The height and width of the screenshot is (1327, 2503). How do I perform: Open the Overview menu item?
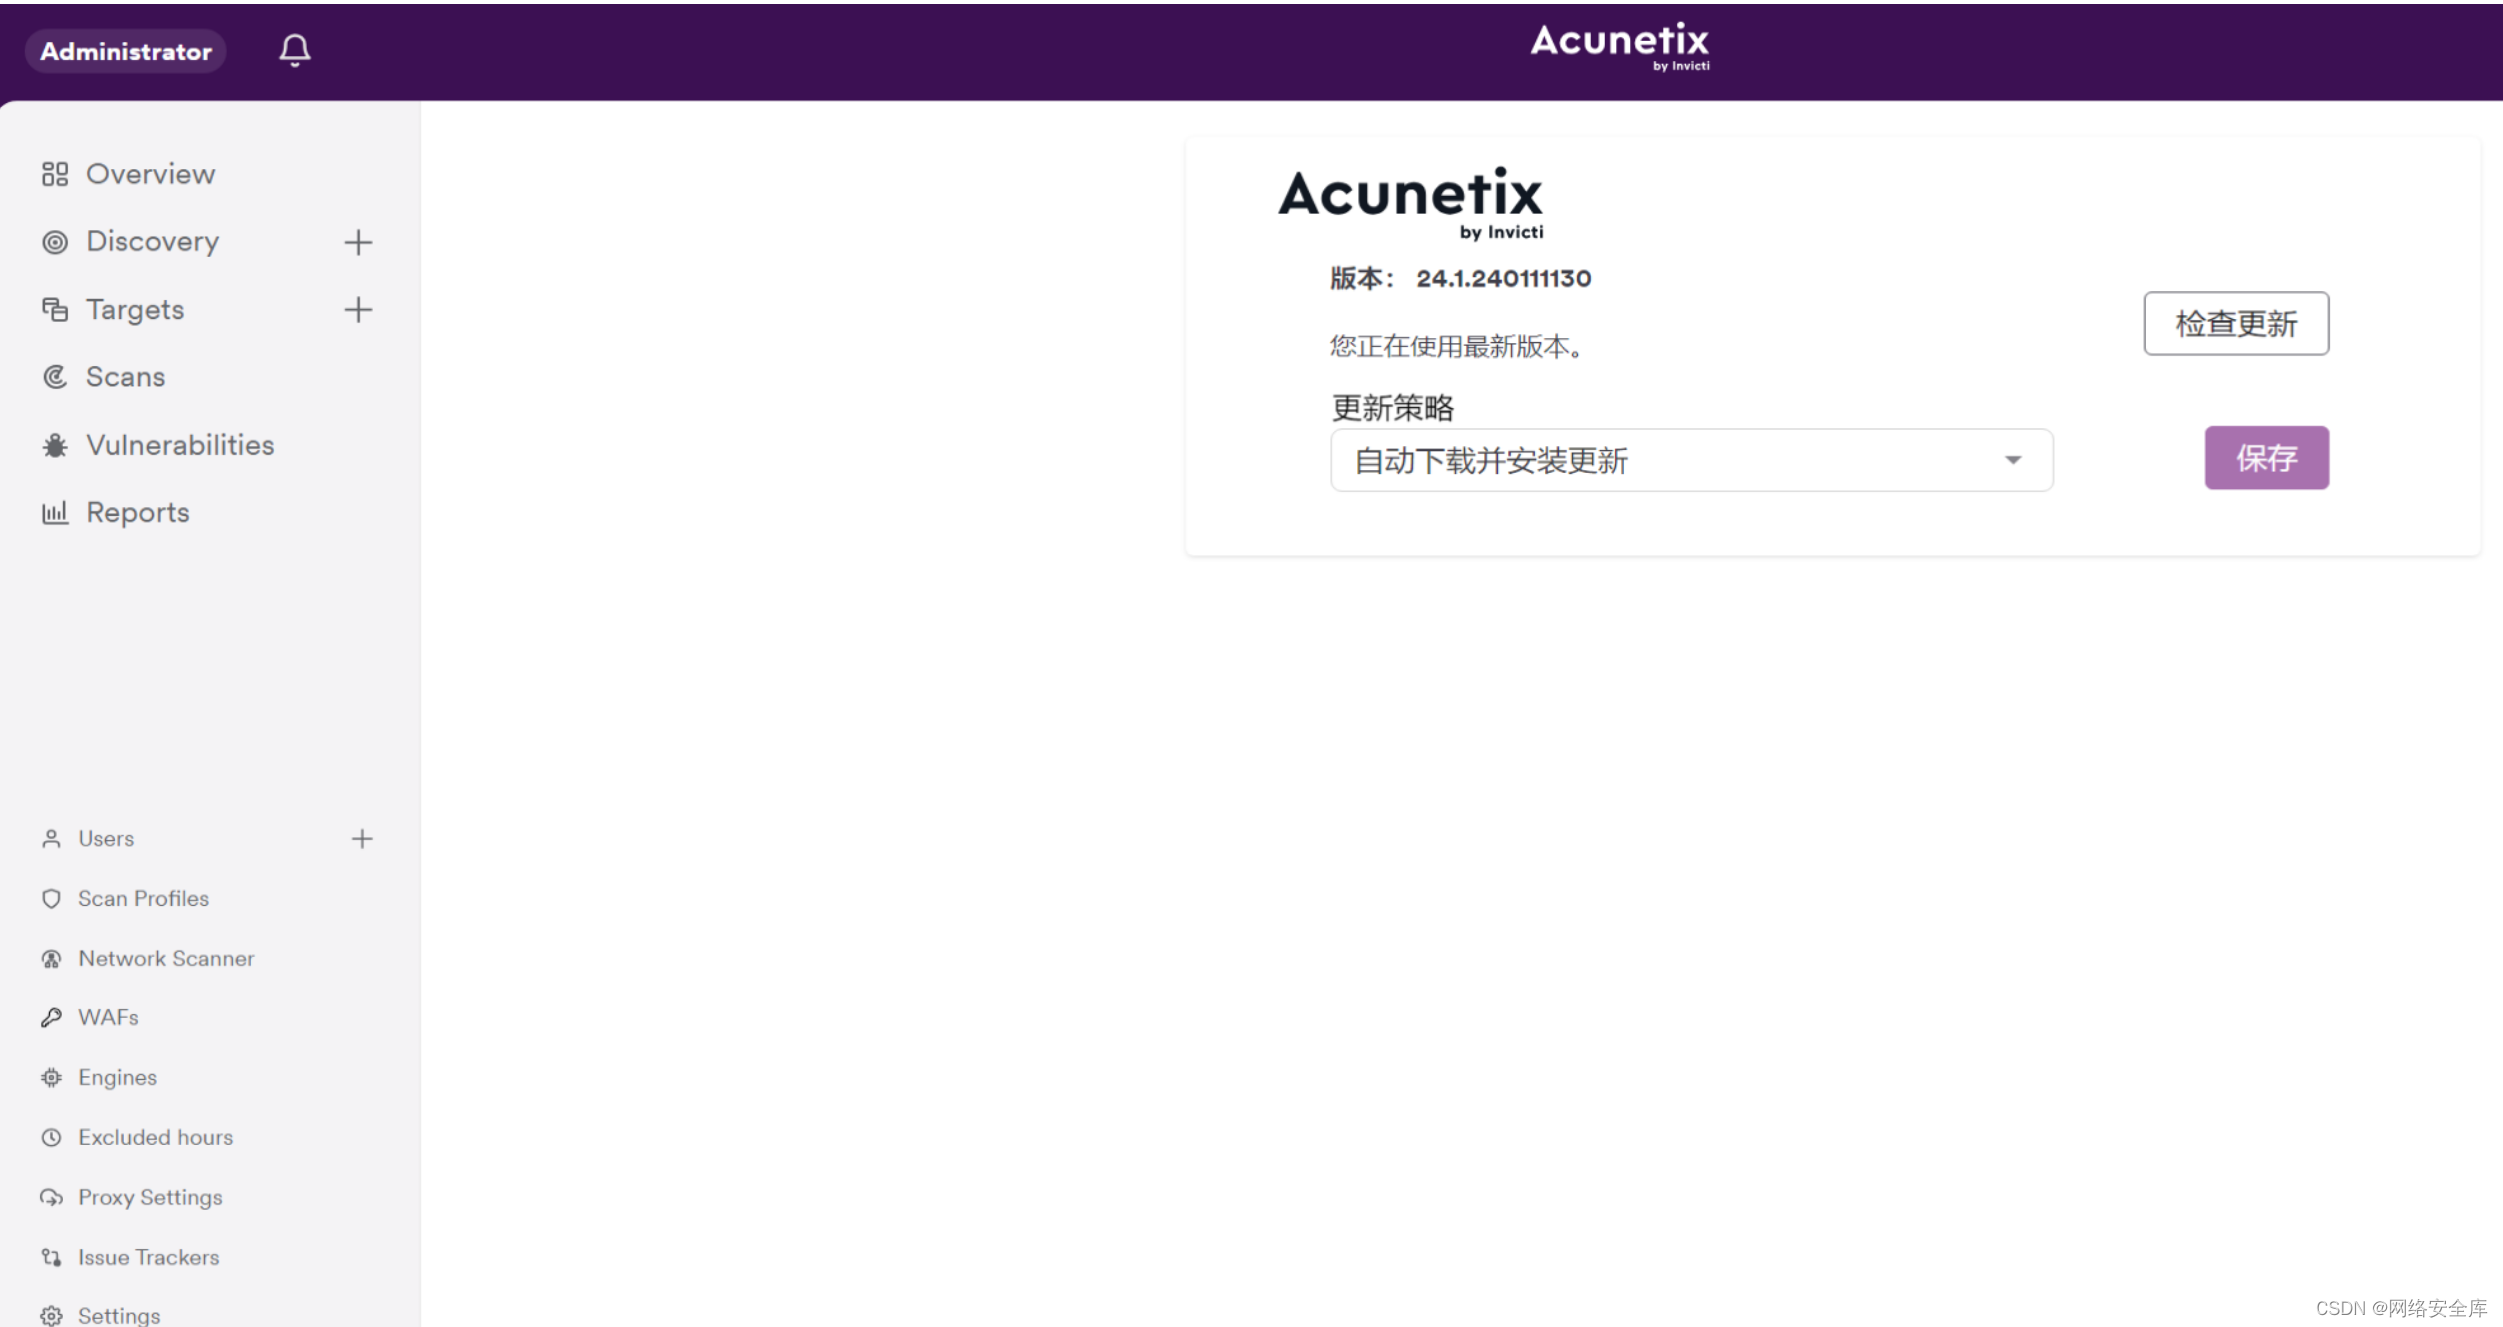150,174
